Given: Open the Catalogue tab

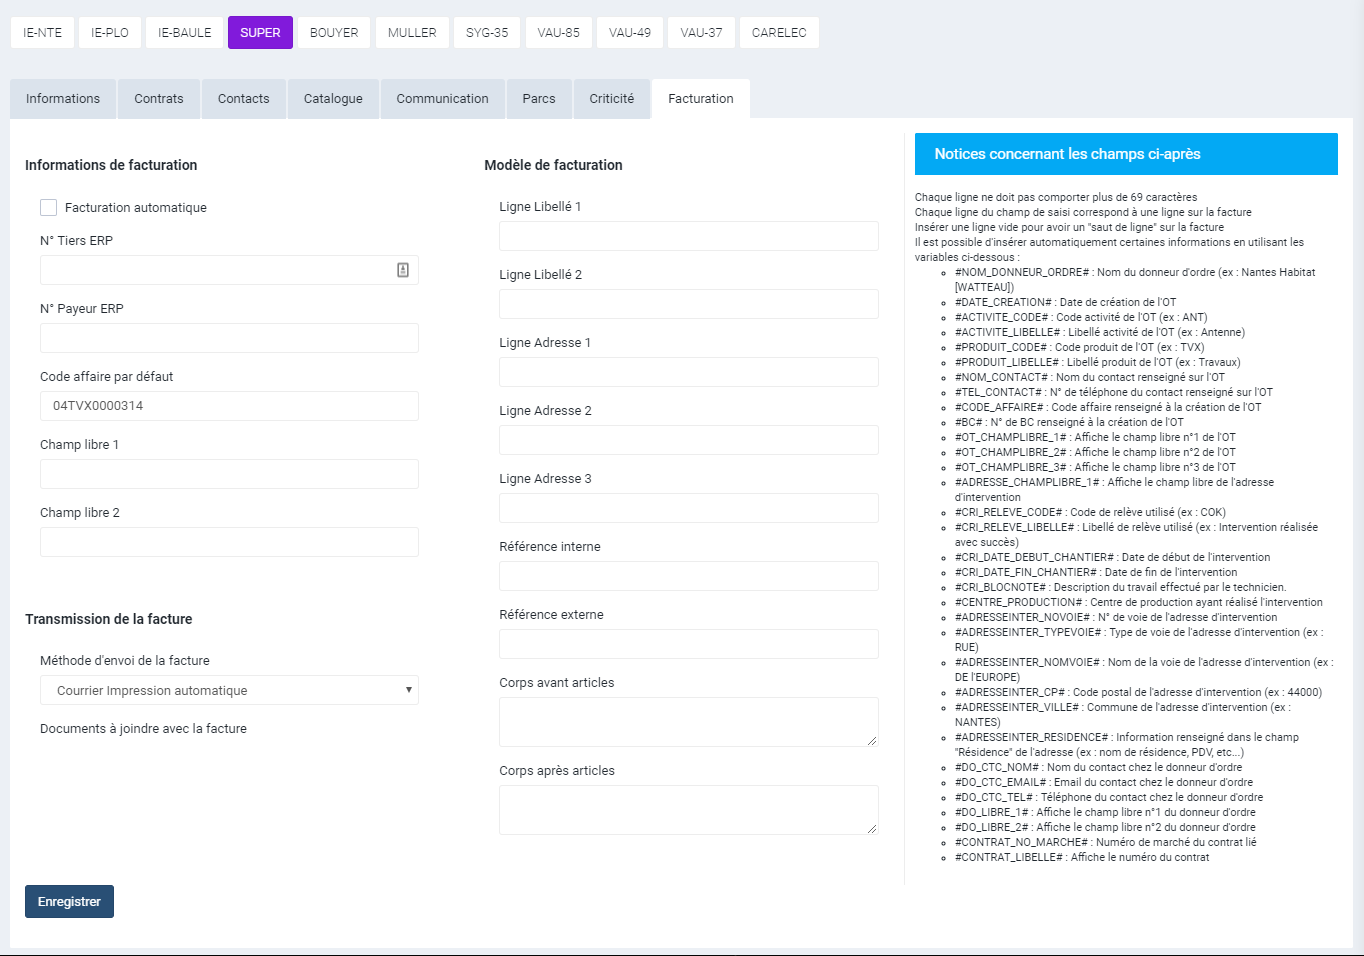Looking at the screenshot, I should click(x=333, y=99).
